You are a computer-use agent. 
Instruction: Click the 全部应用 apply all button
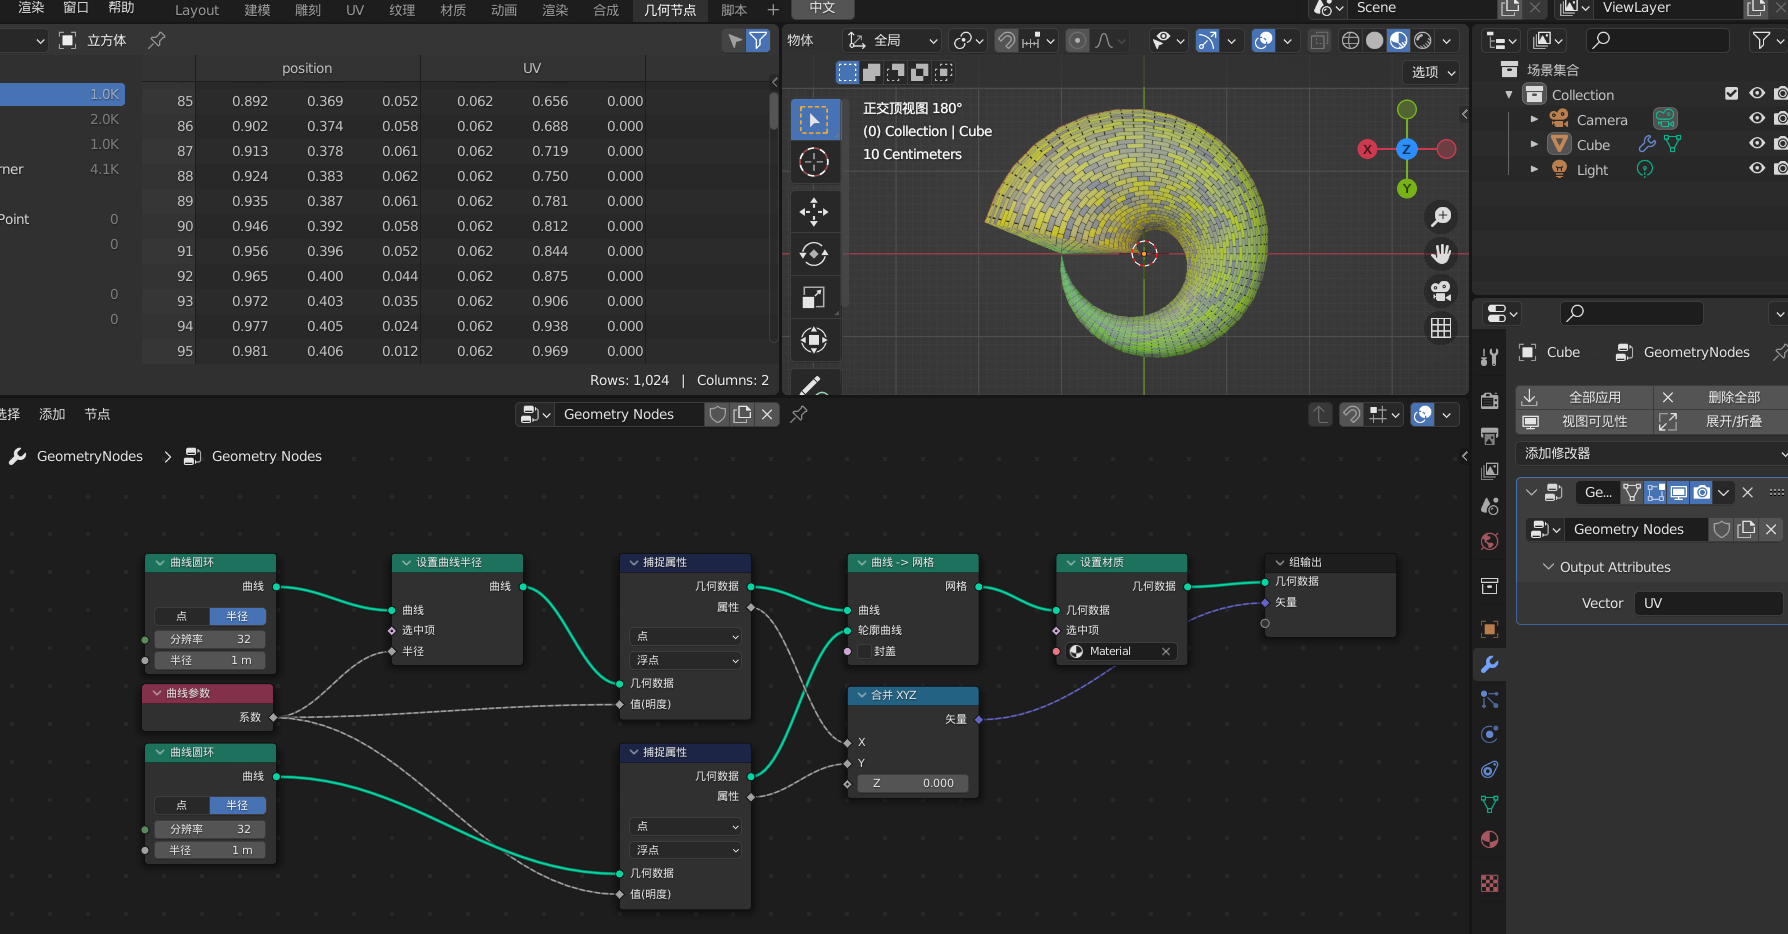[1594, 397]
